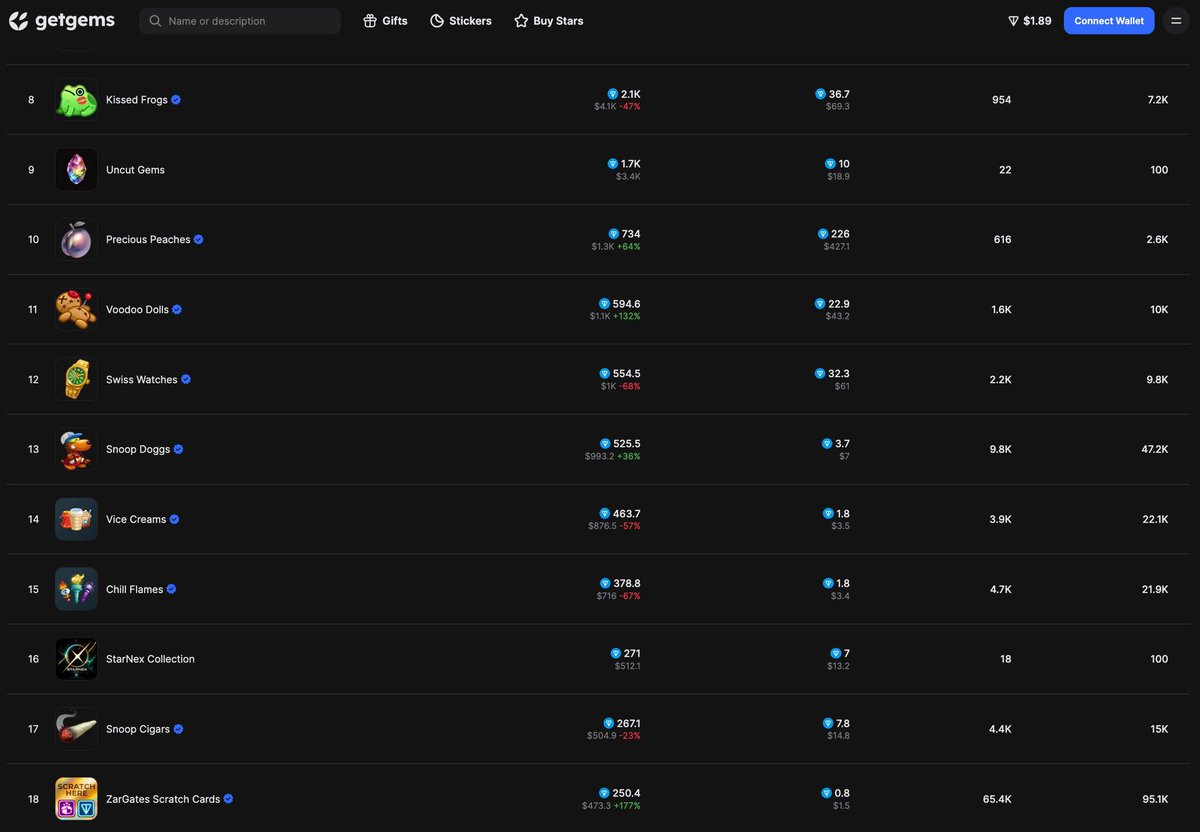Click the Kissed Frogs collection thumbnail
Image resolution: width=1200 pixels, height=832 pixels.
tap(76, 100)
